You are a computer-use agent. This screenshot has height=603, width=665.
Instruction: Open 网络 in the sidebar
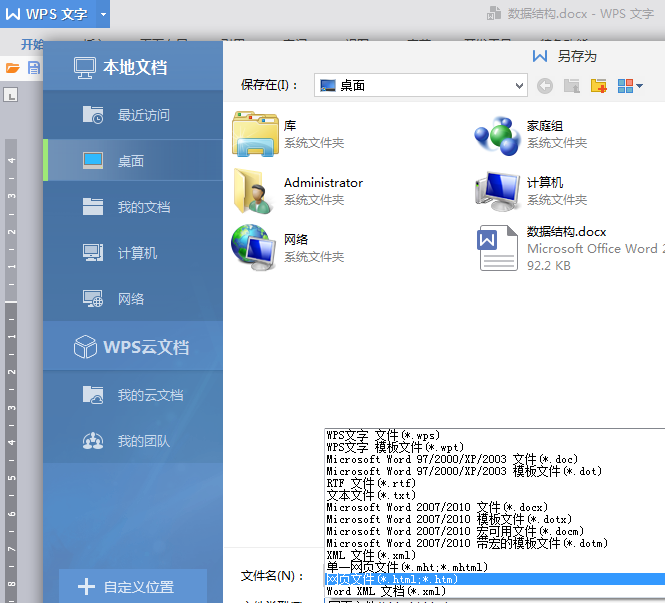(133, 299)
